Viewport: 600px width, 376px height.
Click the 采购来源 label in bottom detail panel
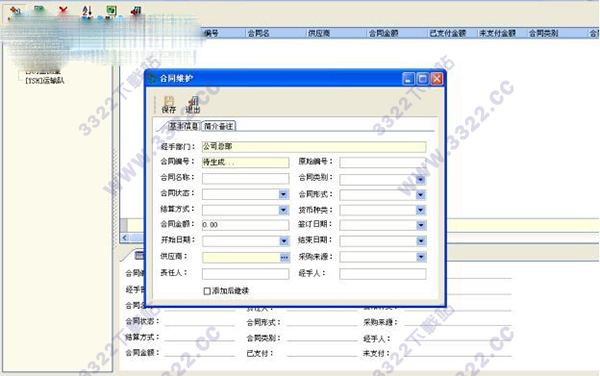(380, 322)
